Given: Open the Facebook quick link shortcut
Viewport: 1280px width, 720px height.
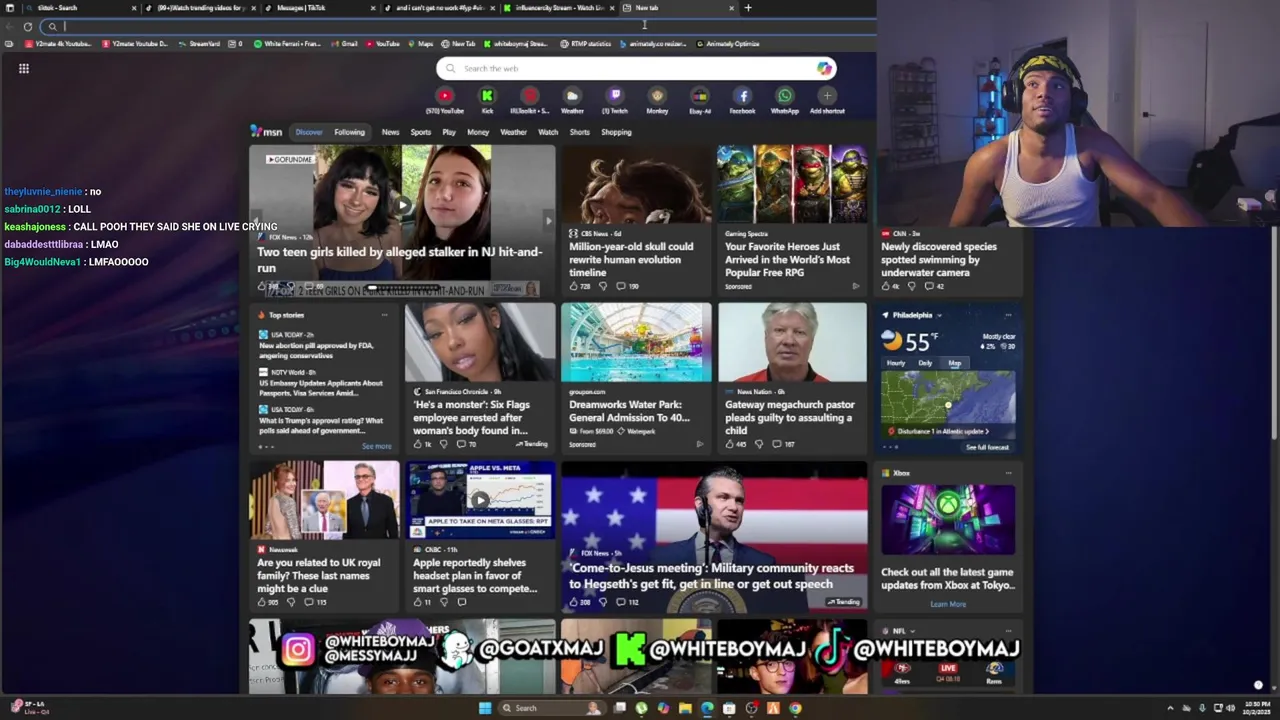Looking at the screenshot, I should pyautogui.click(x=742, y=96).
